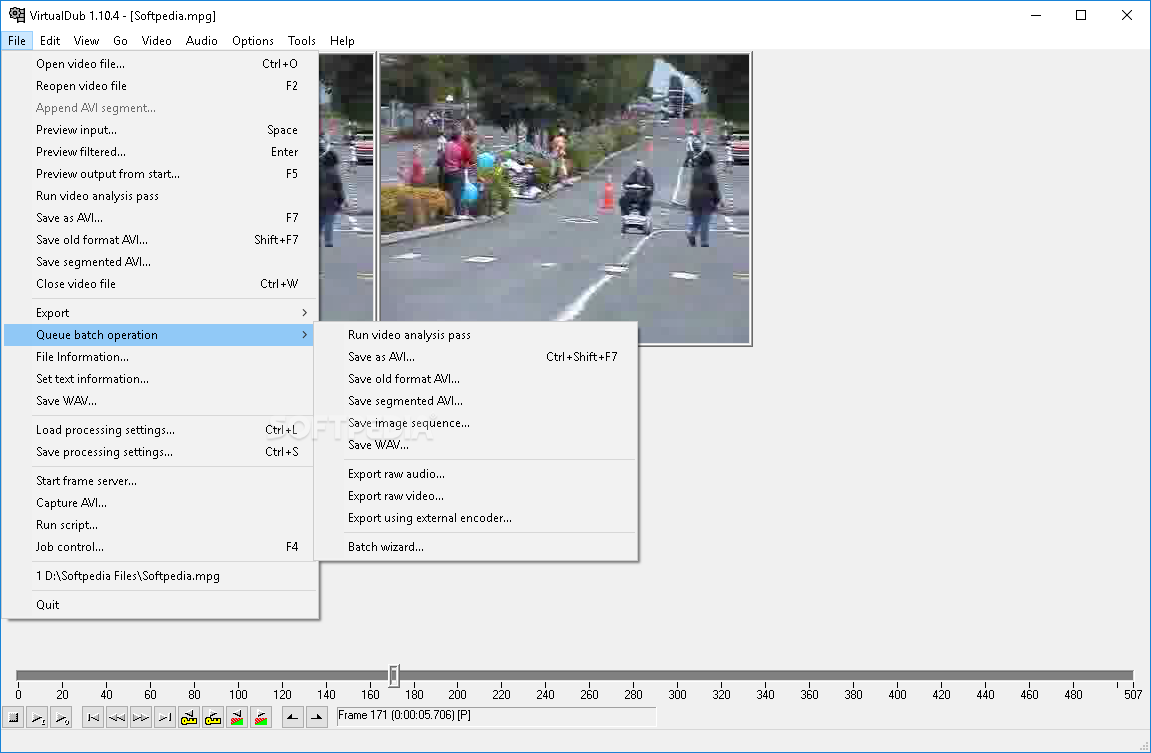Step forward with the fast-forward icon
The width and height of the screenshot is (1151, 753).
[141, 717]
